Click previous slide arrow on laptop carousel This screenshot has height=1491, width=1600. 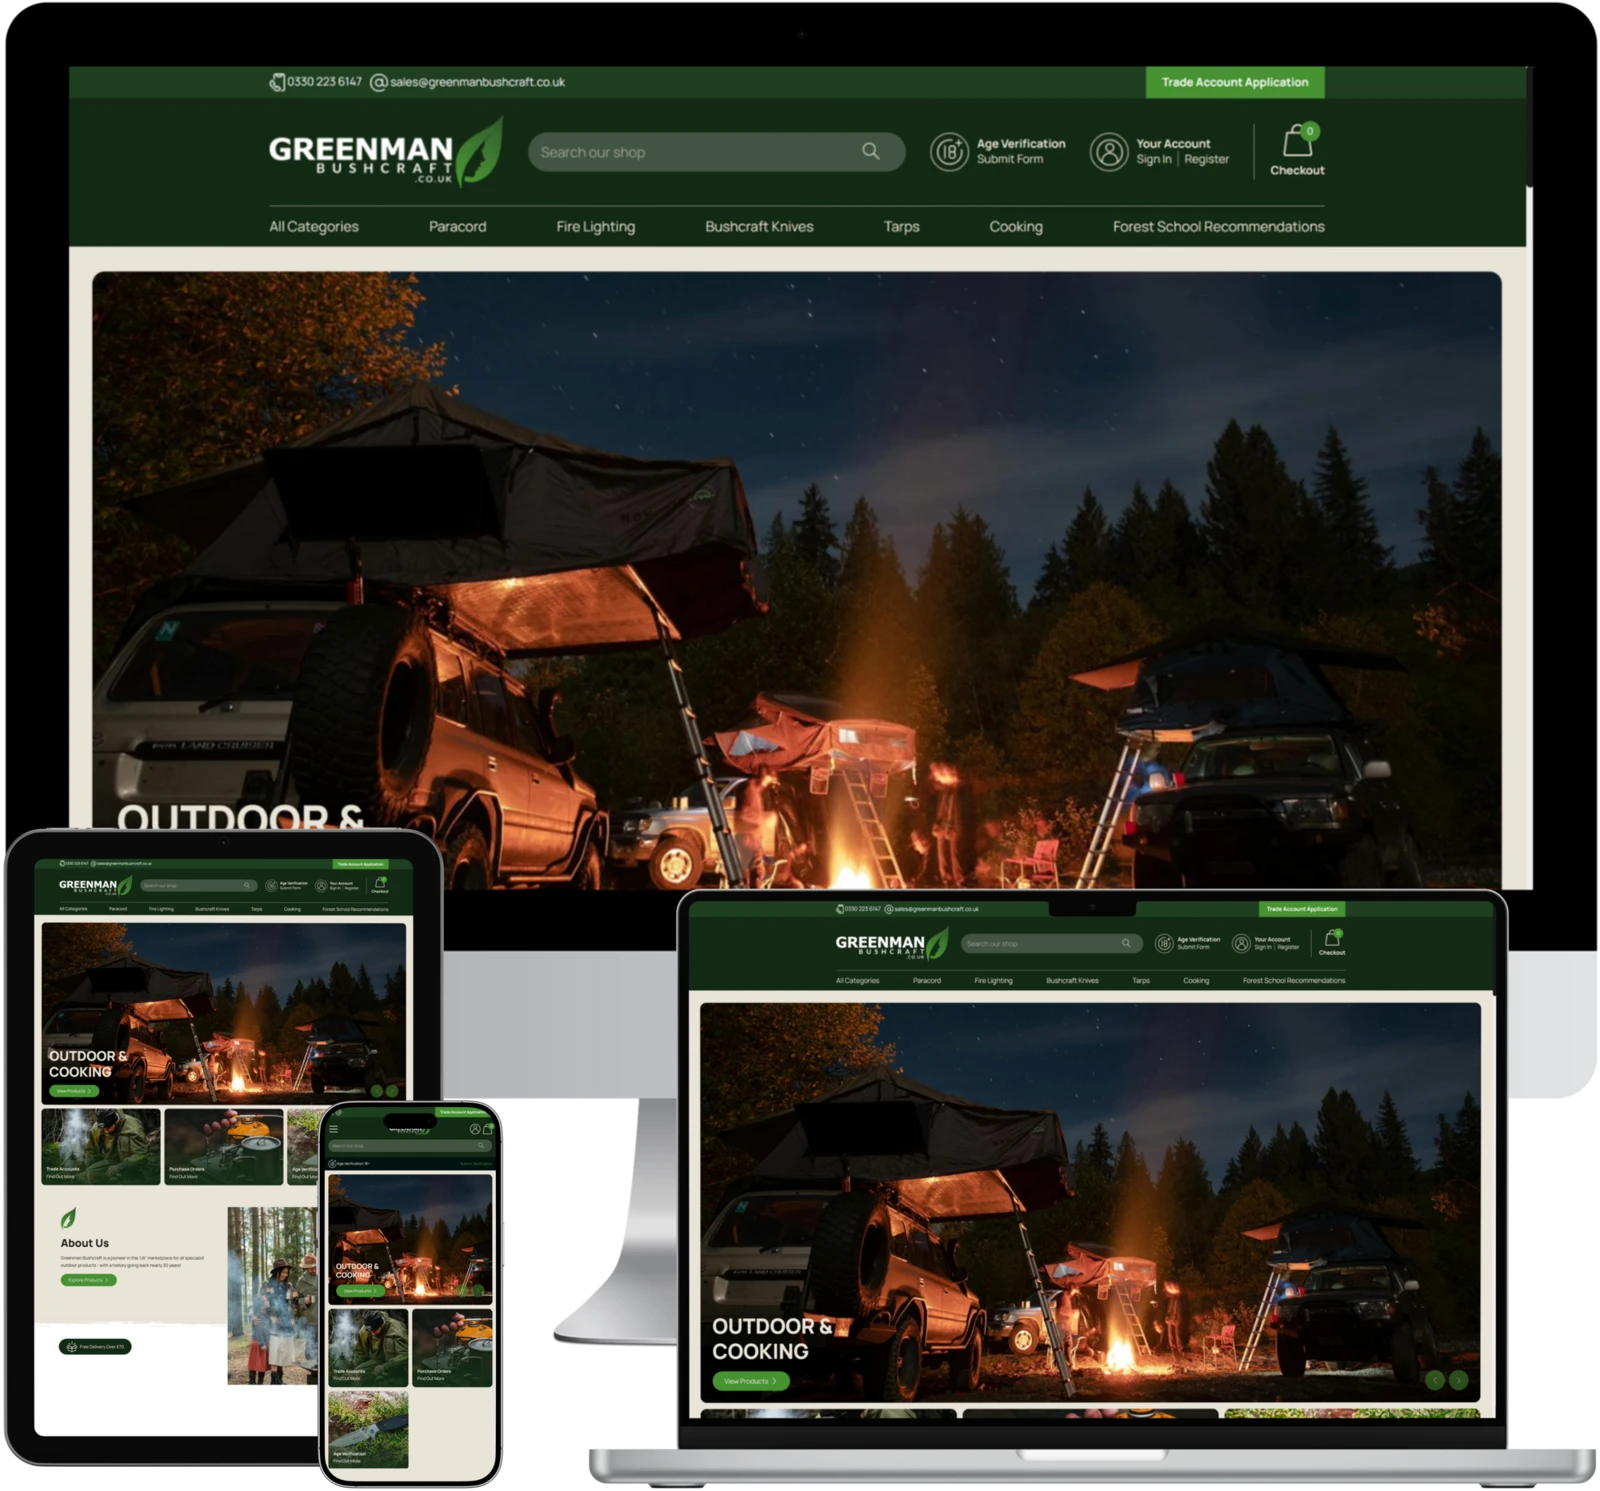[1435, 1380]
